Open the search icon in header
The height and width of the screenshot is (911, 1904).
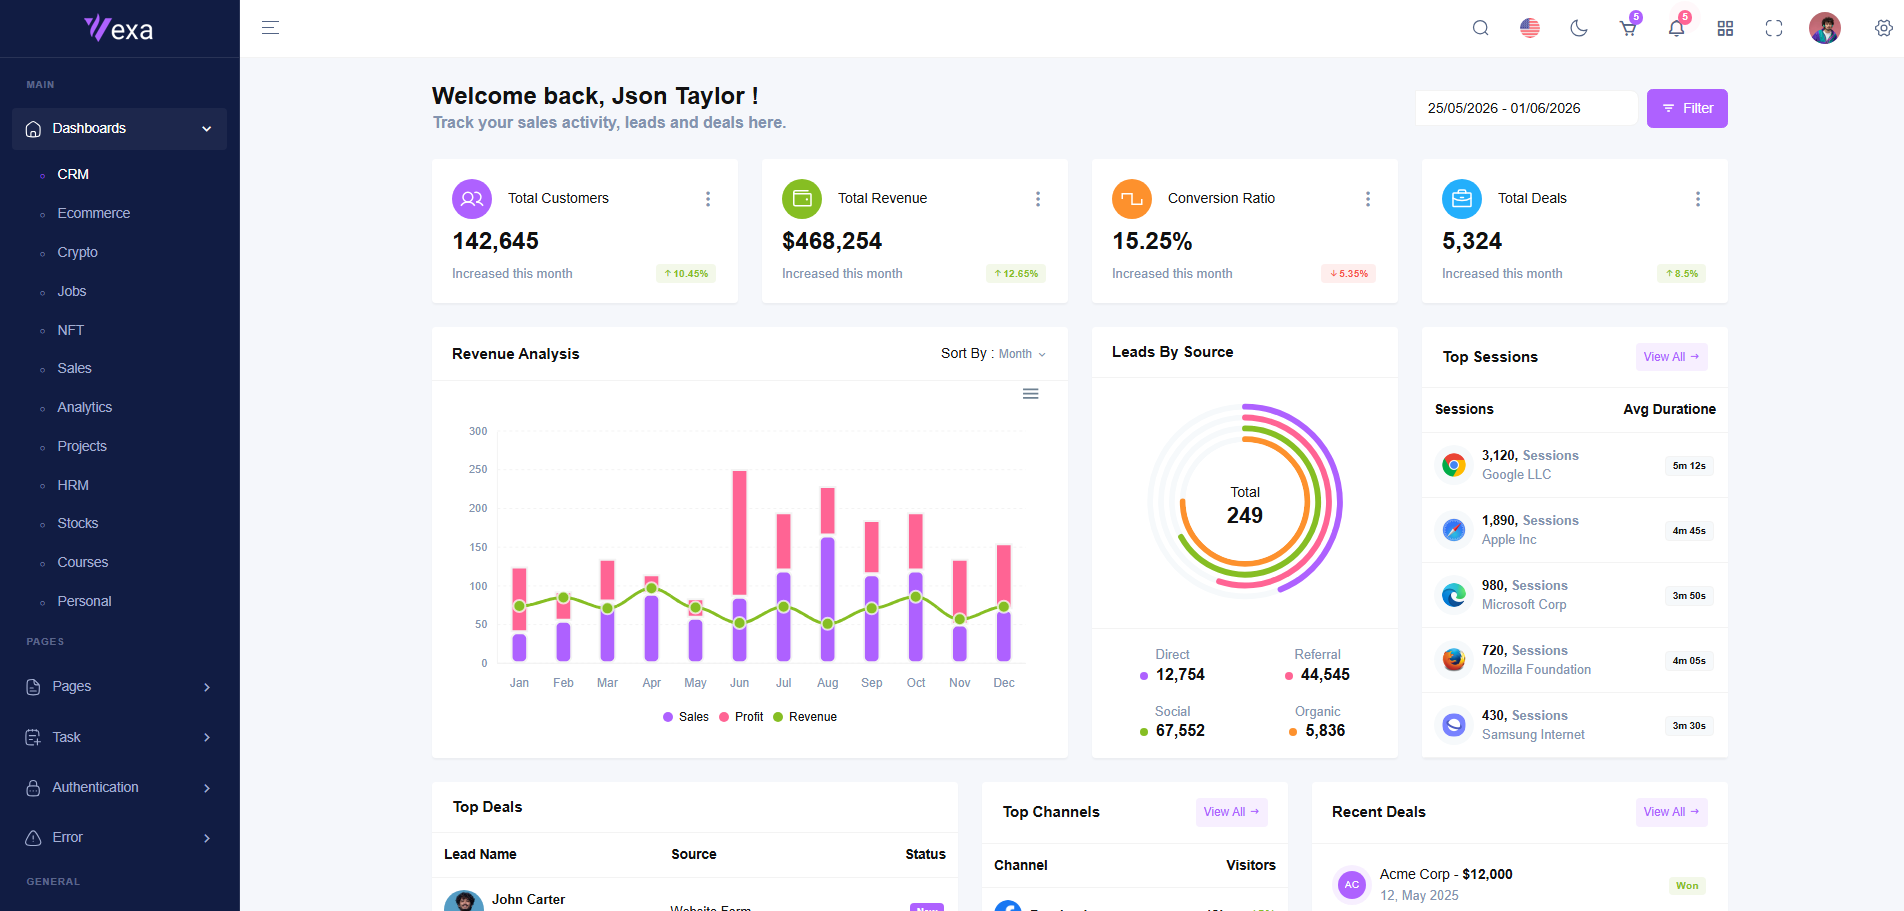(1481, 28)
